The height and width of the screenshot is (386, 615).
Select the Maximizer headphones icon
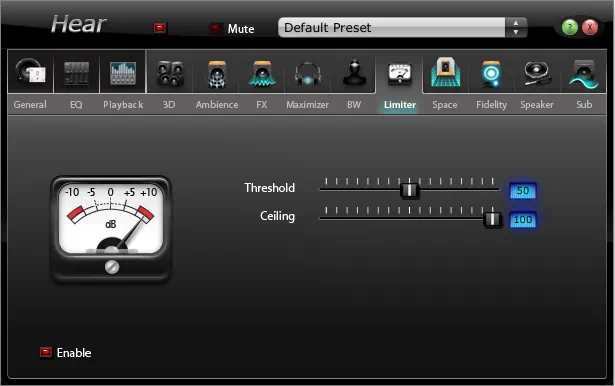tap(308, 74)
